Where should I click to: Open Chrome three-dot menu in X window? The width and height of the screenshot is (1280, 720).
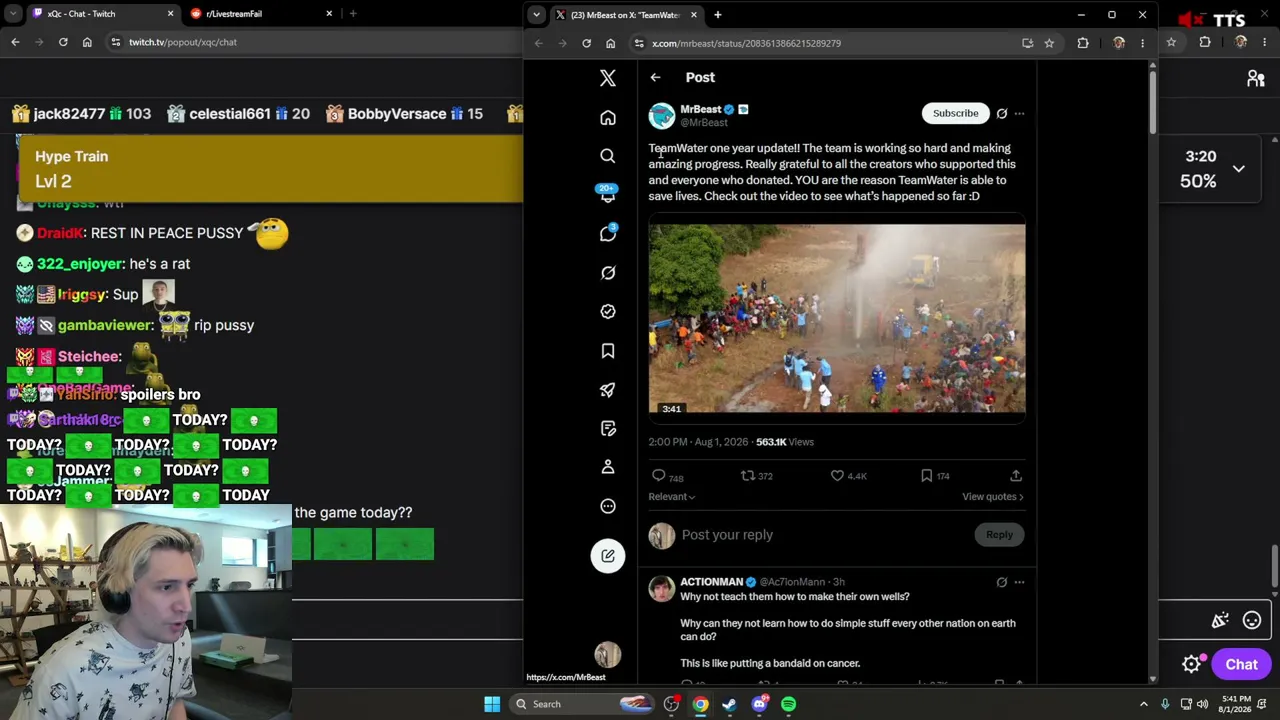click(1142, 43)
